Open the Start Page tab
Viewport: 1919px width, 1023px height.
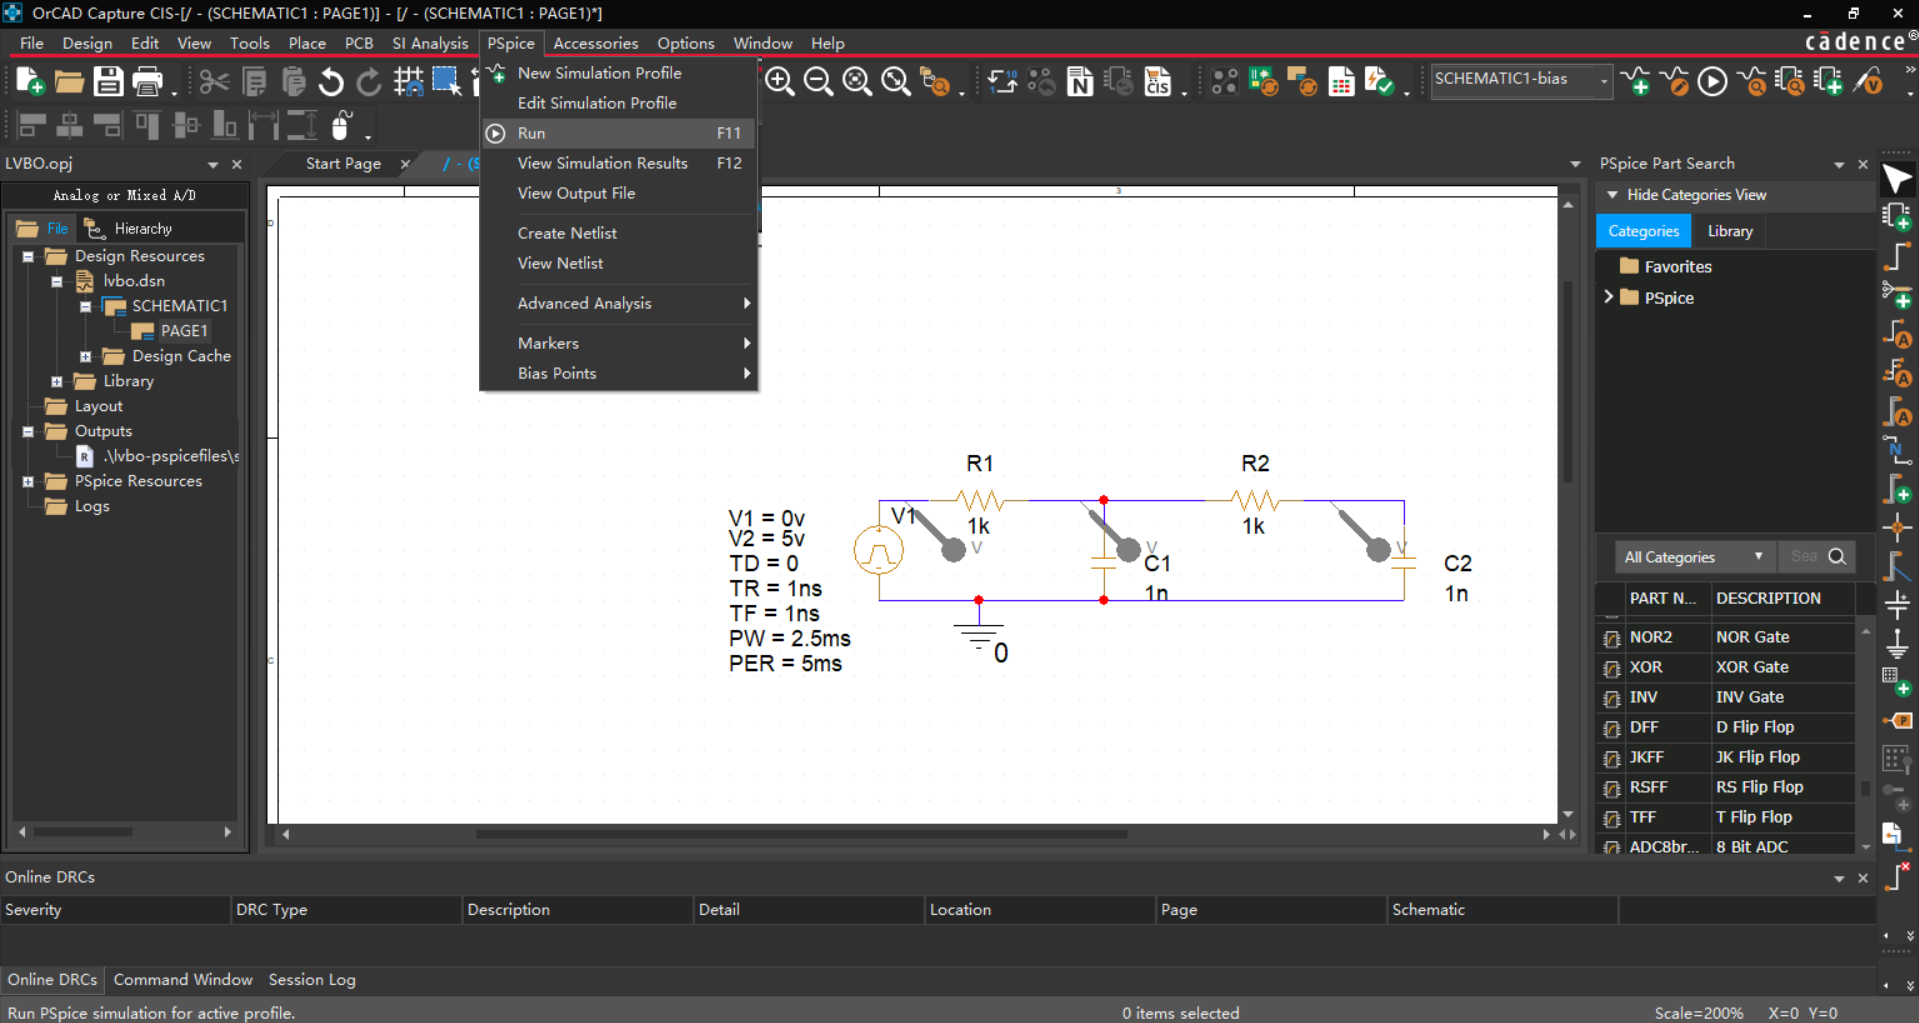click(343, 163)
